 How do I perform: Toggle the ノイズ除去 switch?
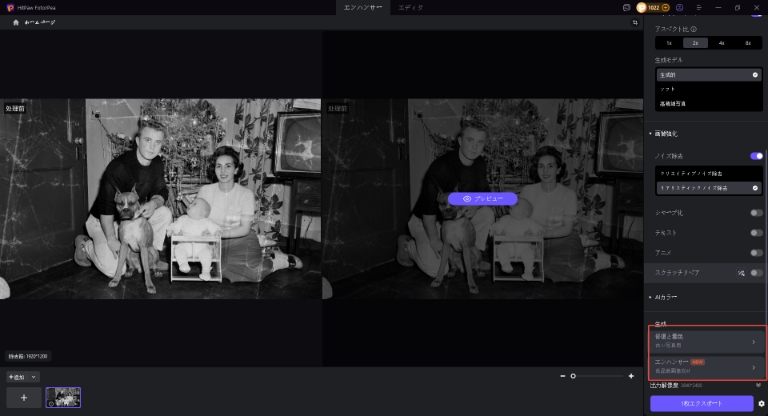756,156
